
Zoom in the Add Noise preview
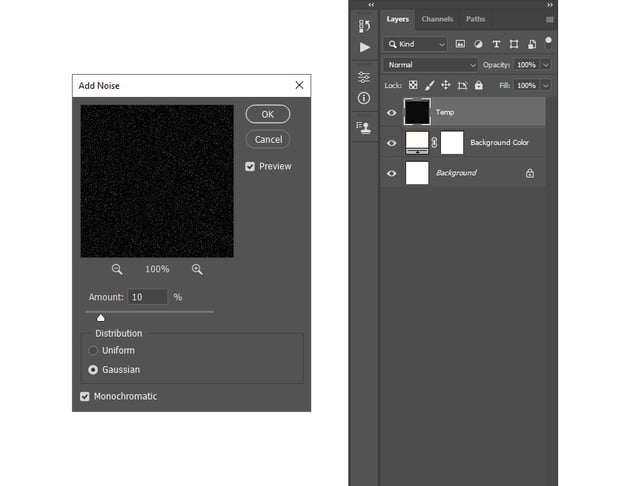coord(197,269)
